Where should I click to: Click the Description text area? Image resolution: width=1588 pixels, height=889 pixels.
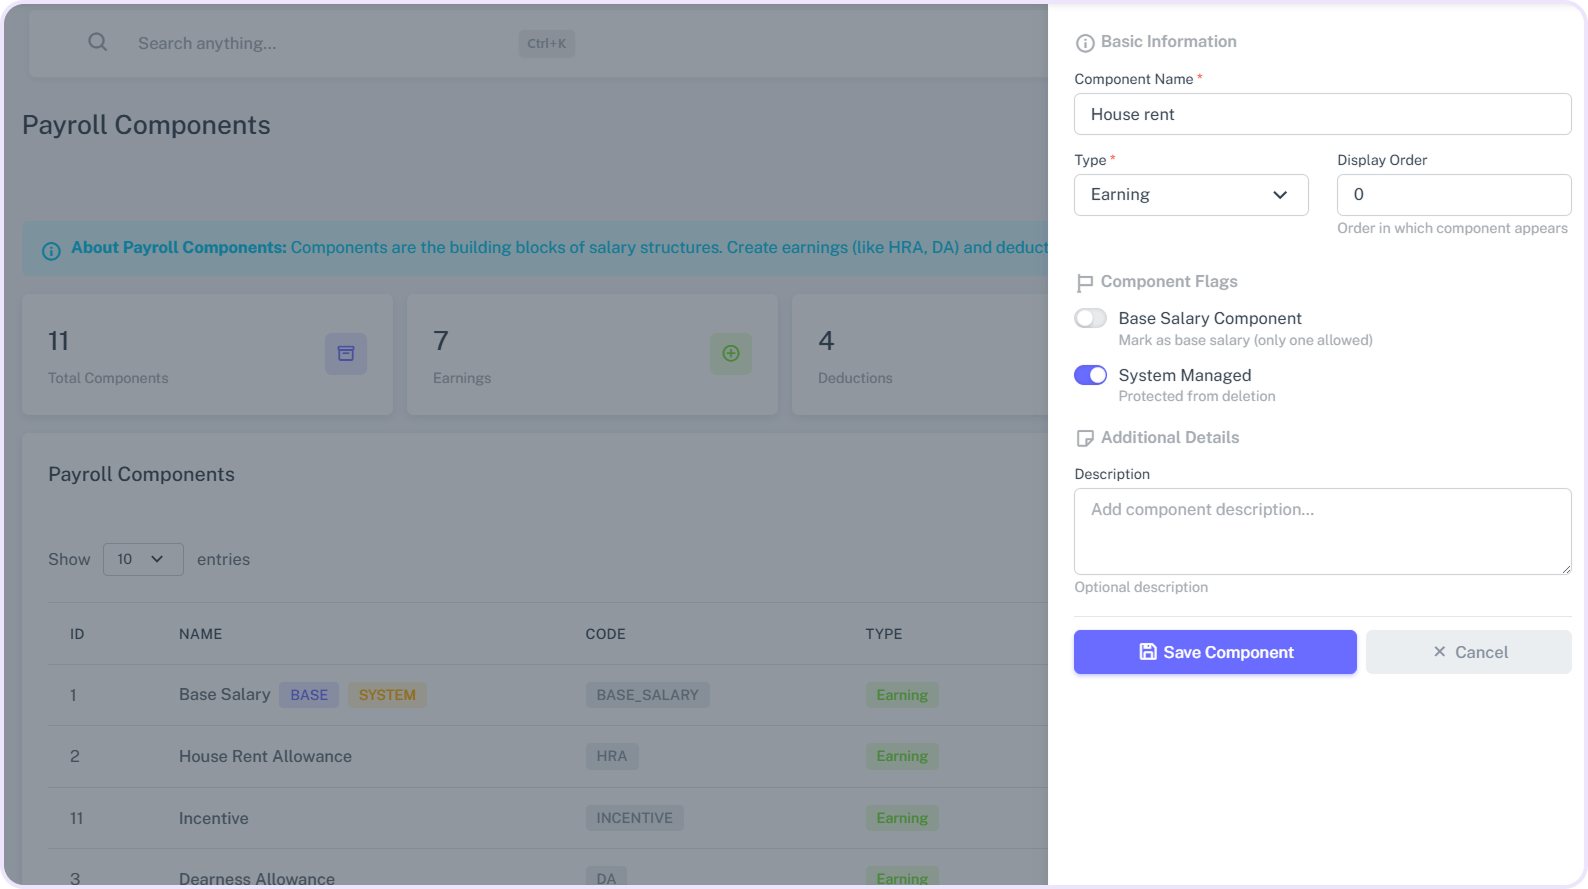pos(1322,531)
